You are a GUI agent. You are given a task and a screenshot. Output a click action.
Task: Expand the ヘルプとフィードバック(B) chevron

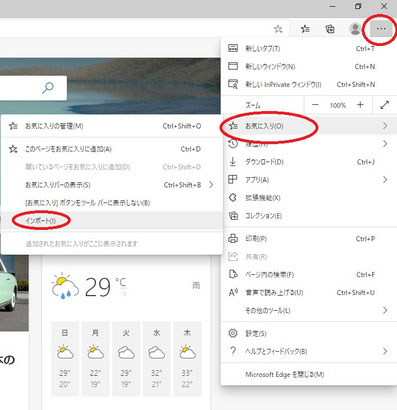[385, 351]
